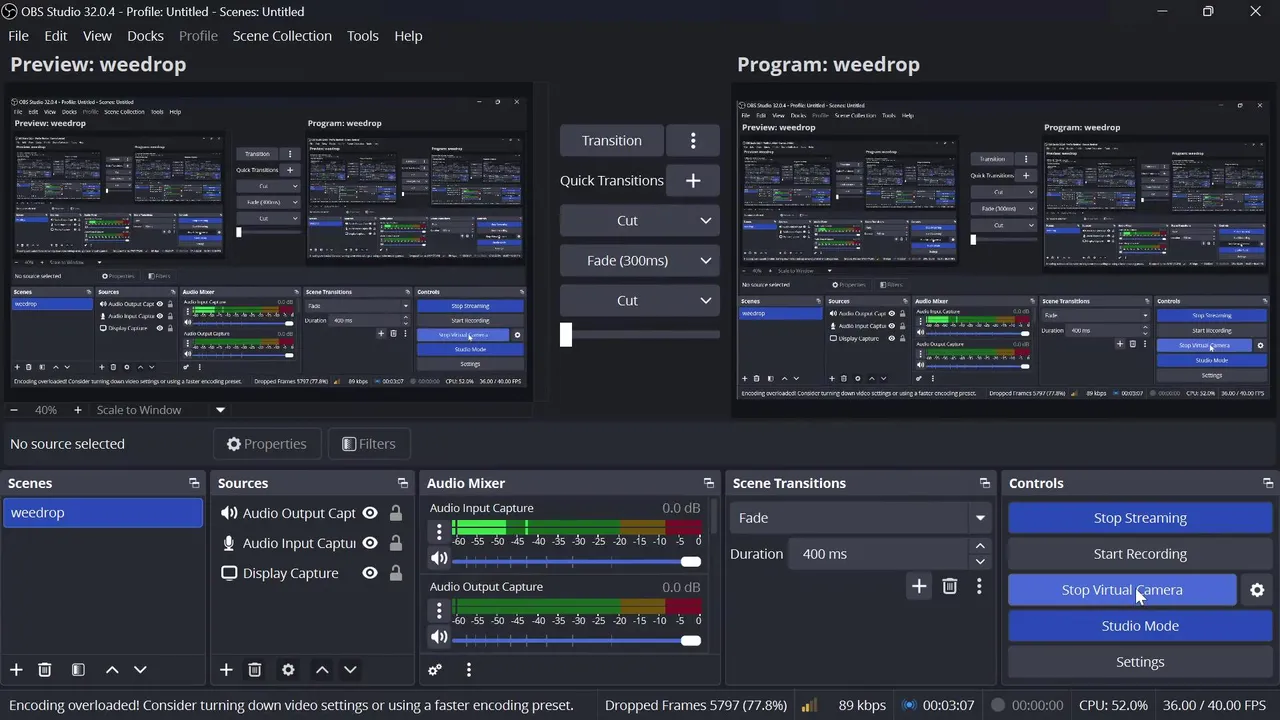Open Scale to Window dropdown

point(160,410)
